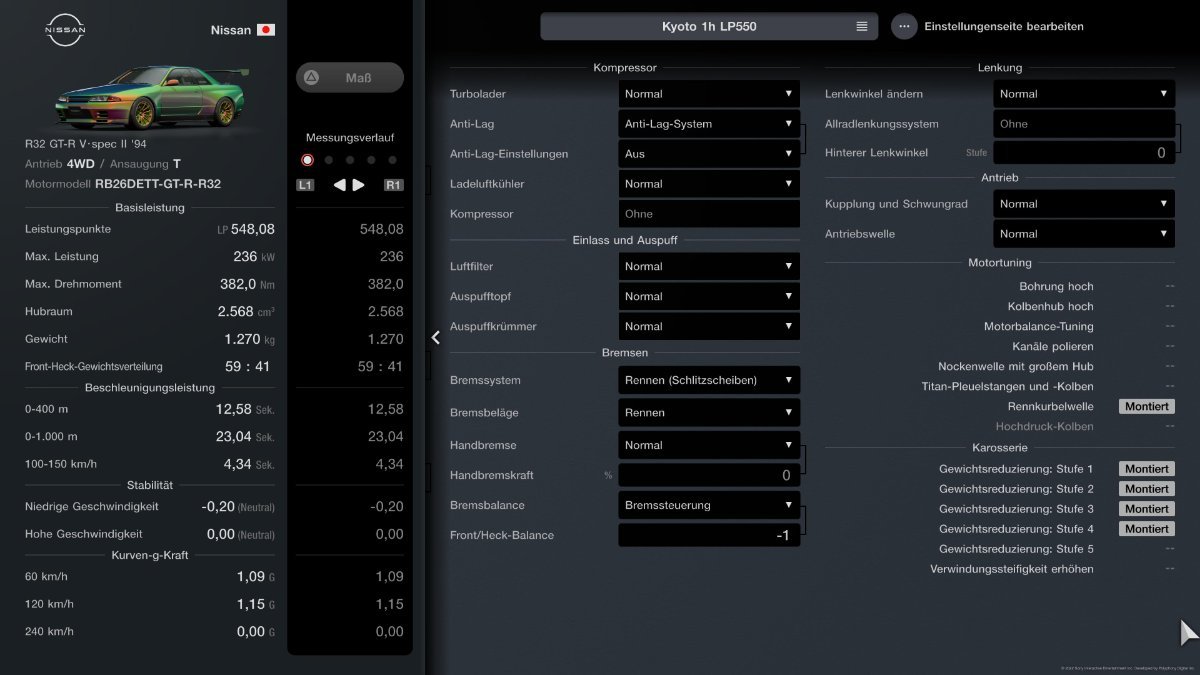Click the motor model RB26DETT-GT-R-R32 text
1200x675 pixels.
[x=158, y=184]
